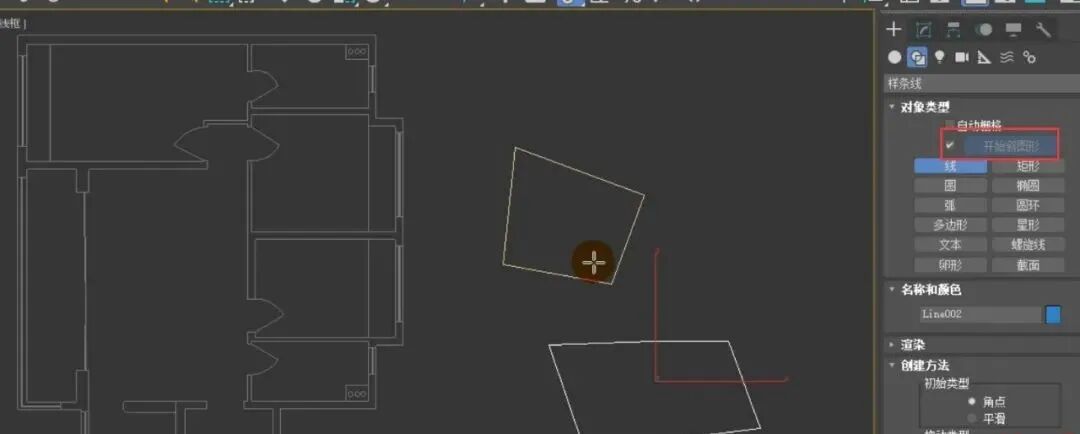
Task: Select the Systems category icon
Action: (x=1030, y=57)
